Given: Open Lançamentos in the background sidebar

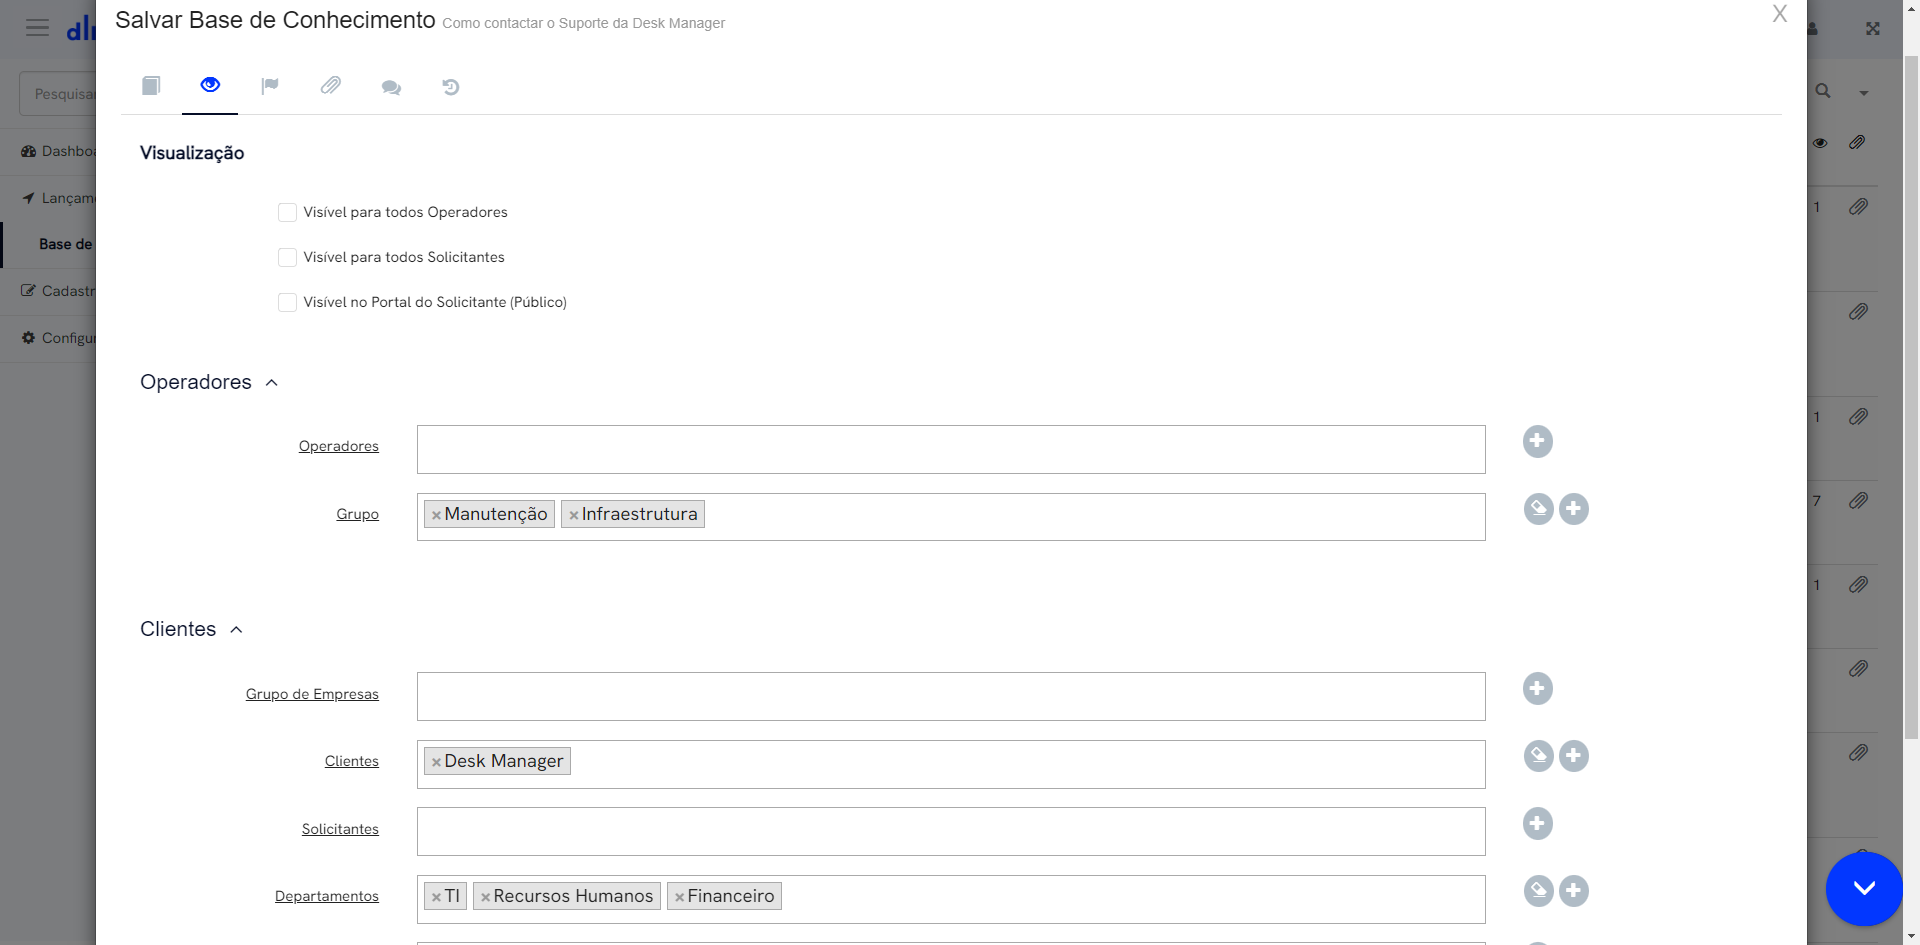Looking at the screenshot, I should (58, 198).
